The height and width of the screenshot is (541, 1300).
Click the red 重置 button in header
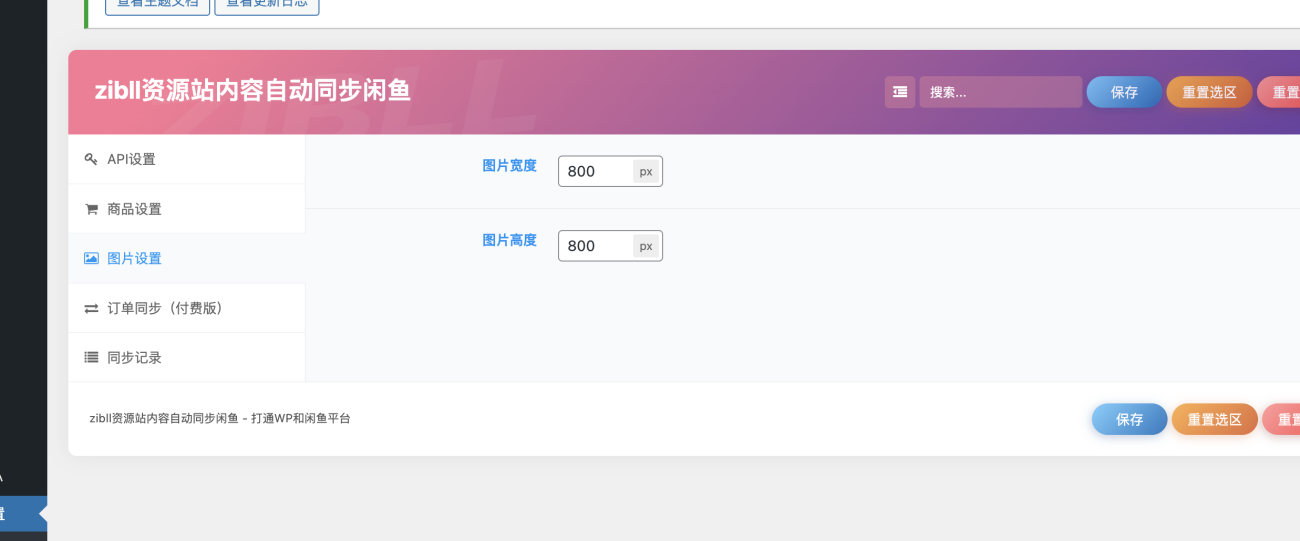pyautogui.click(x=1280, y=92)
